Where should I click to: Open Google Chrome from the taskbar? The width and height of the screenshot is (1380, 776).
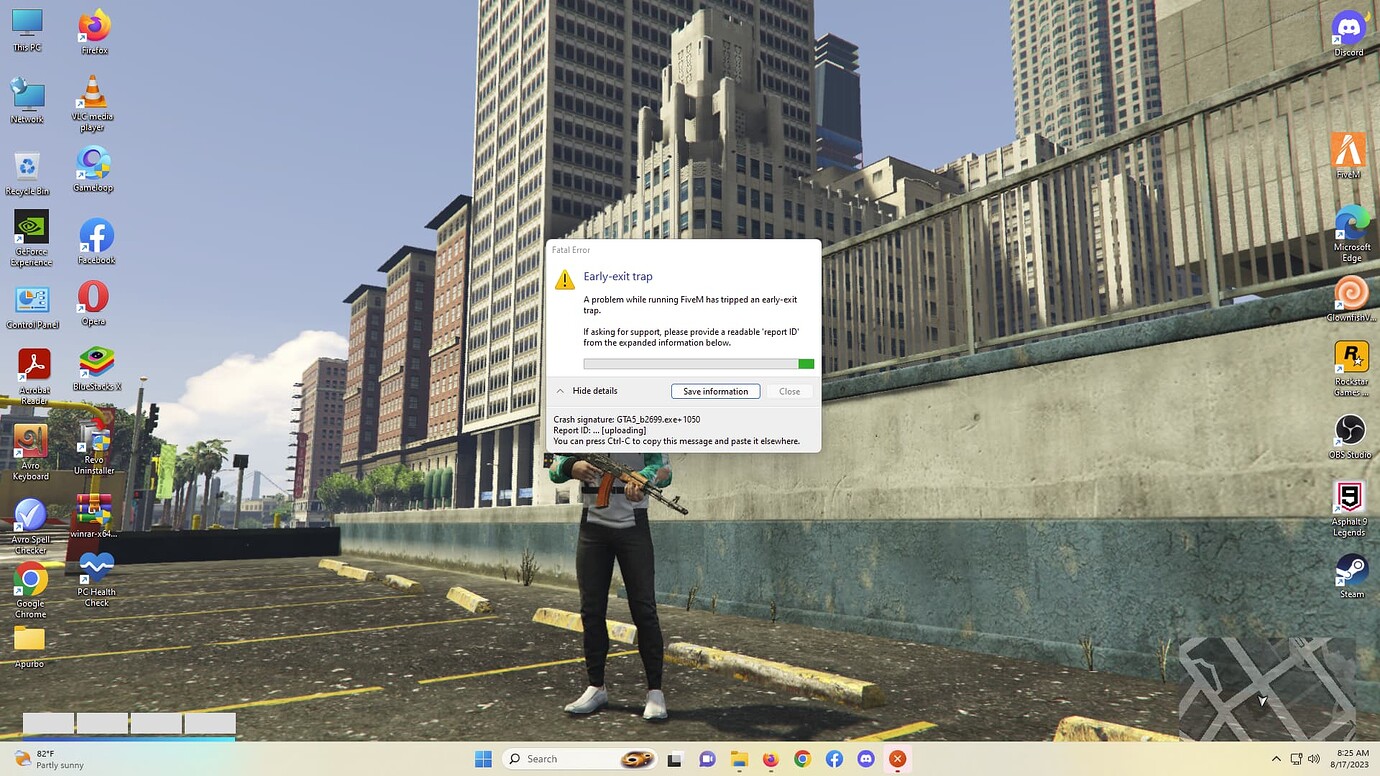[802, 759]
